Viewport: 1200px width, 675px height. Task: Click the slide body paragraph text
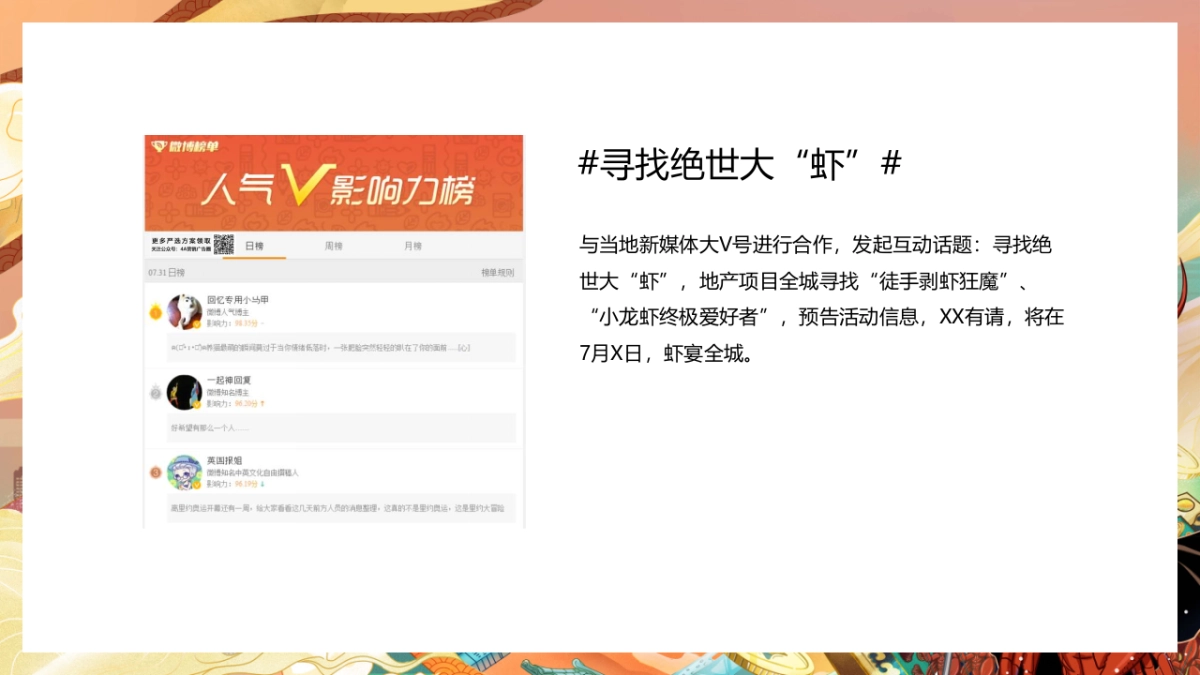point(820,299)
